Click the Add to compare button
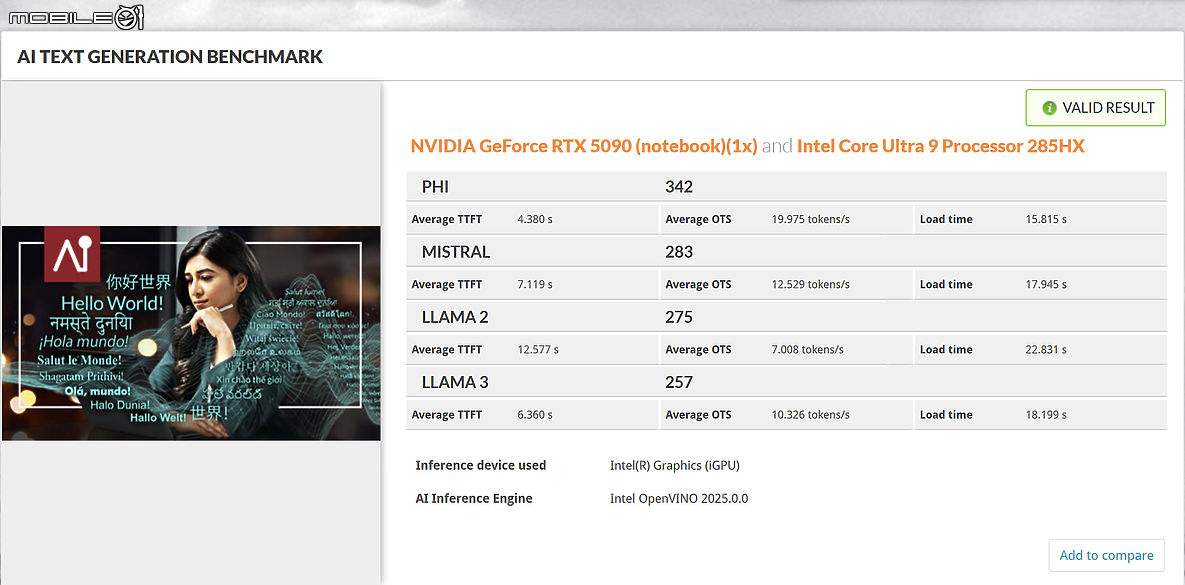 click(x=1106, y=556)
